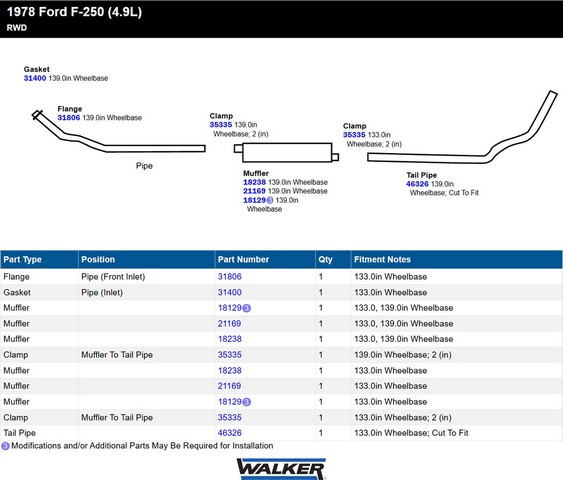Screen dimensions: 563x480
Task: Open part number 31400 in the Gasket row
Action: (229, 293)
